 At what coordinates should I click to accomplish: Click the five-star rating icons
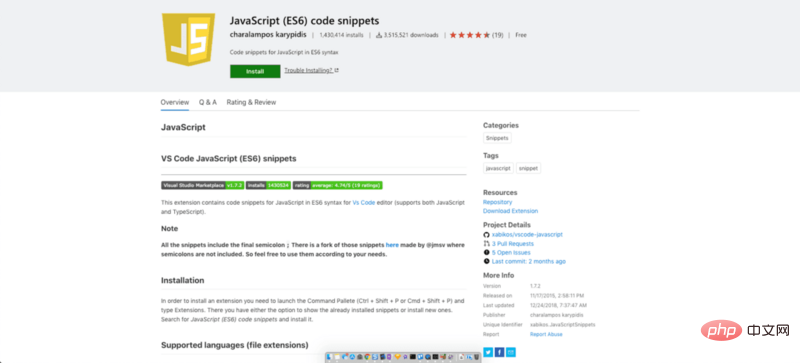(x=470, y=35)
